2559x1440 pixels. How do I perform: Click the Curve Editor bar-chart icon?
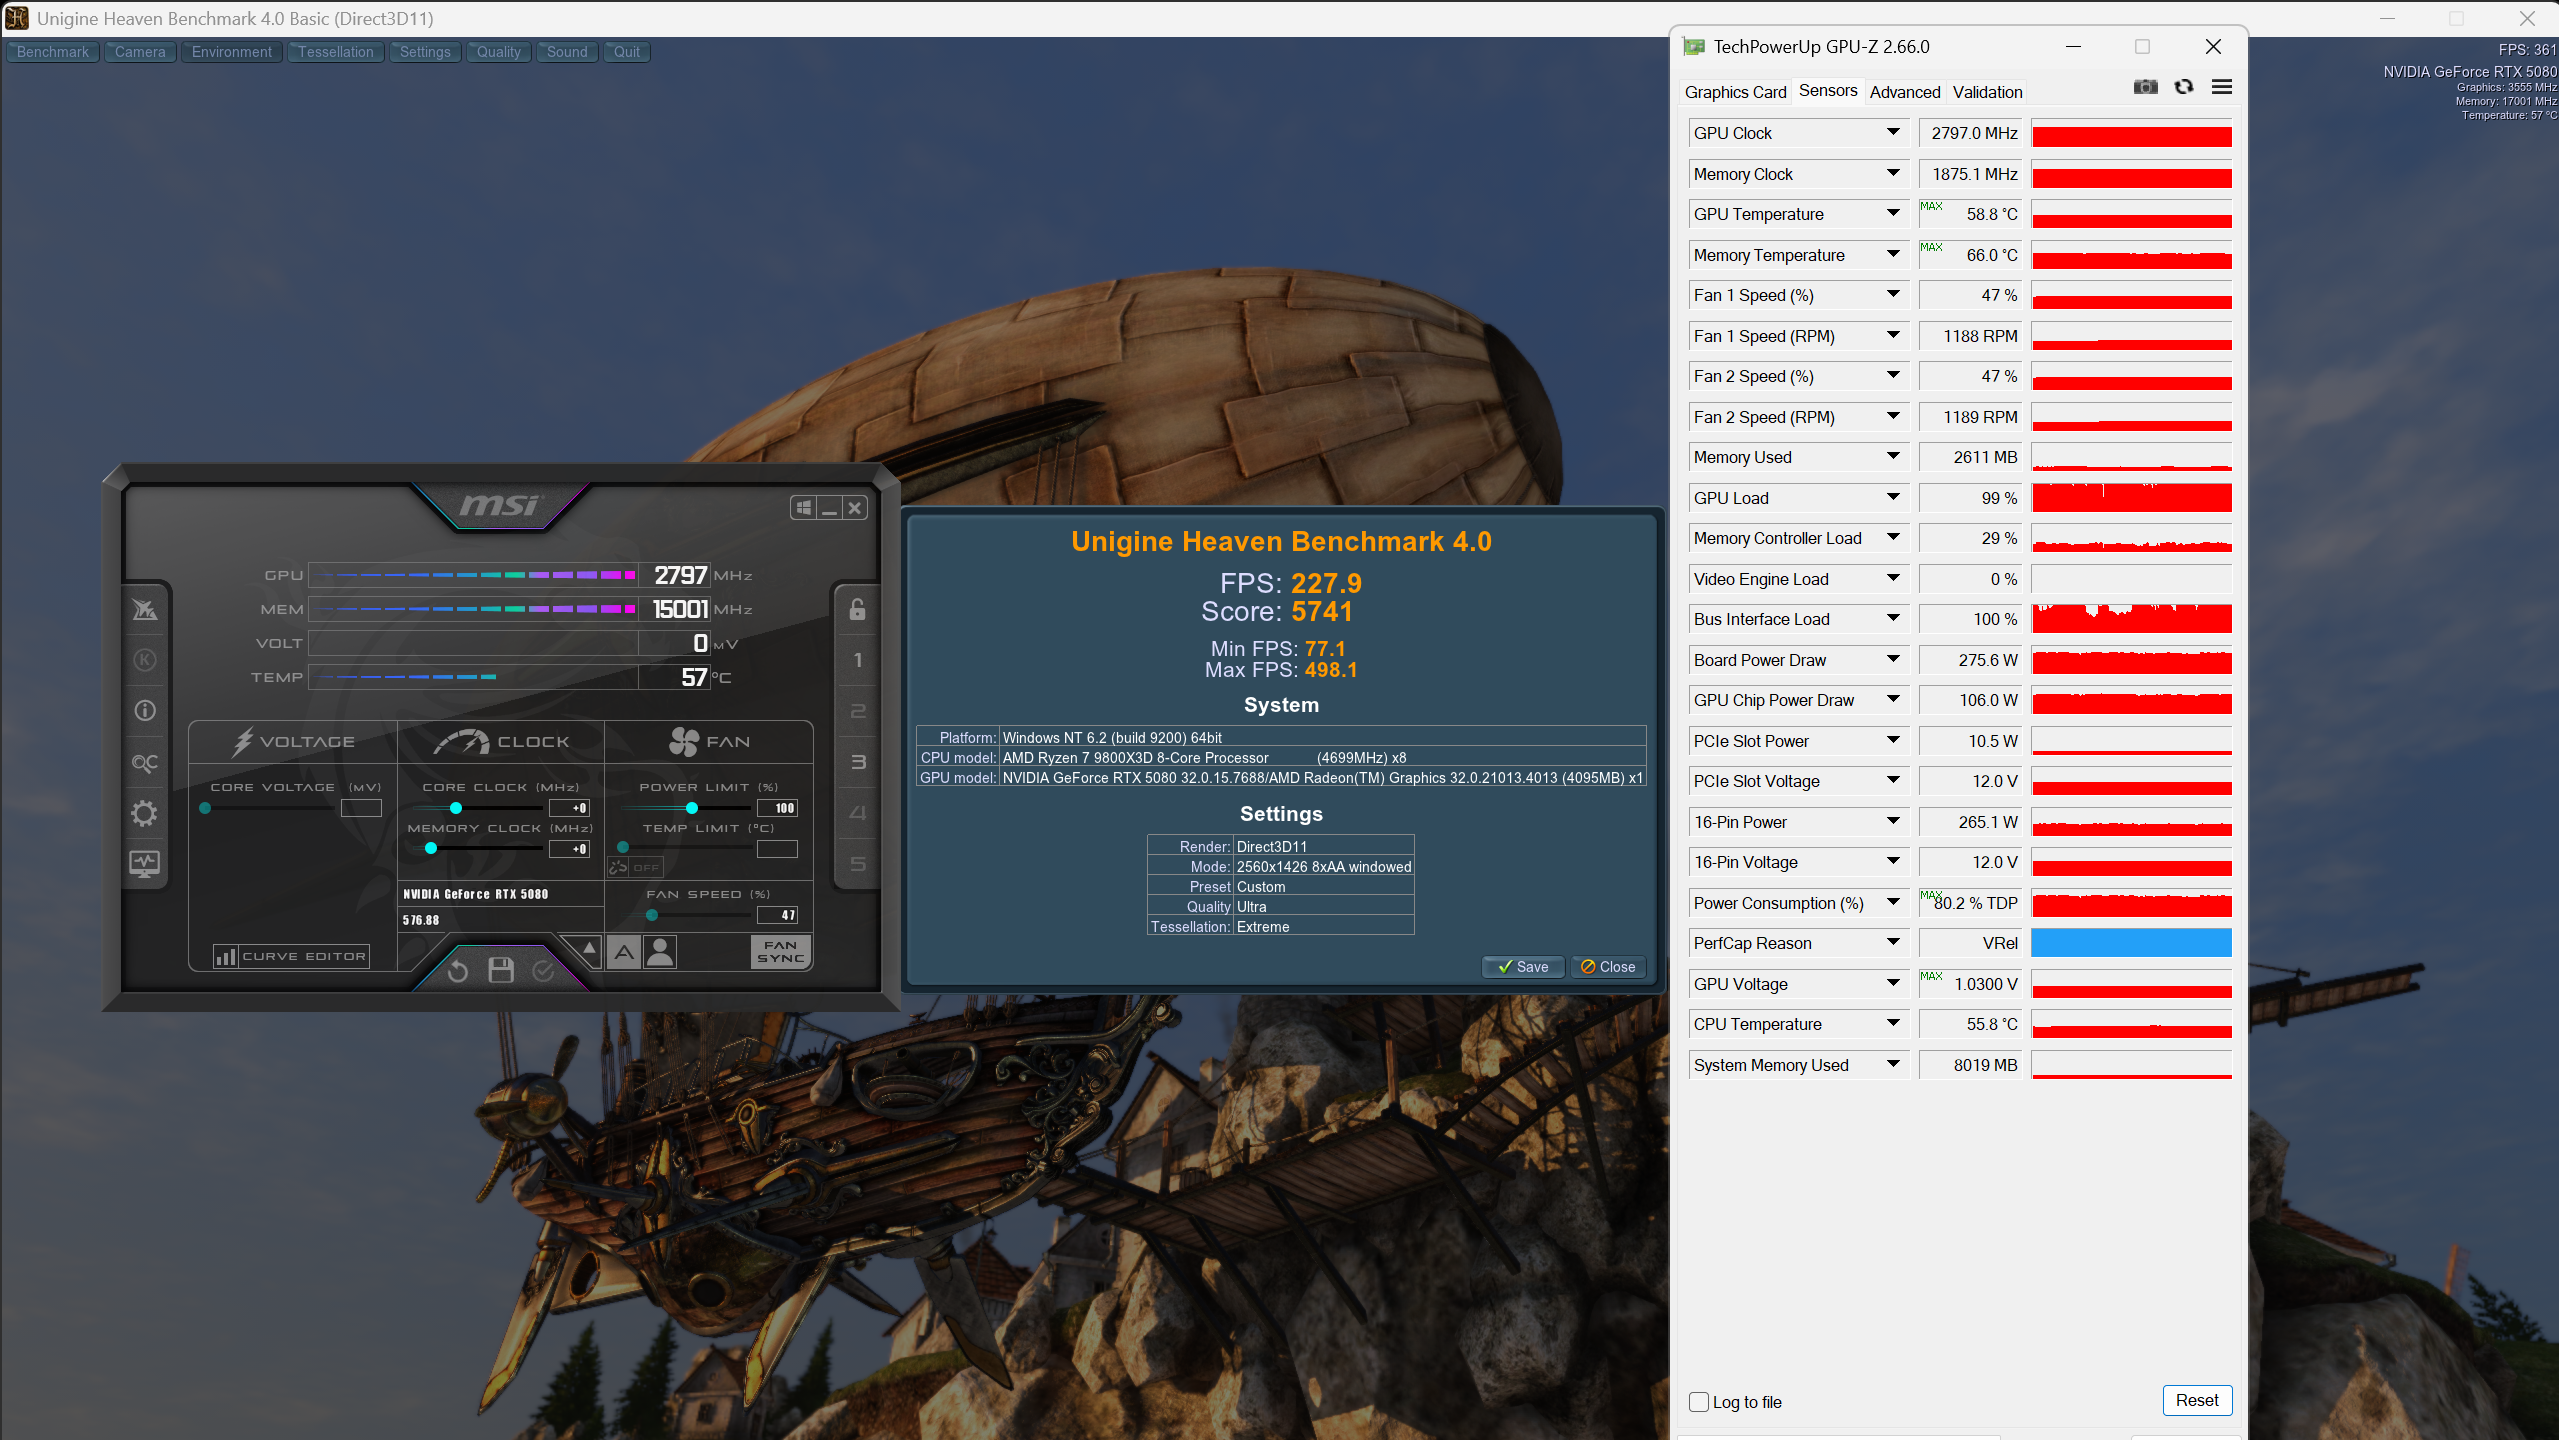[226, 956]
